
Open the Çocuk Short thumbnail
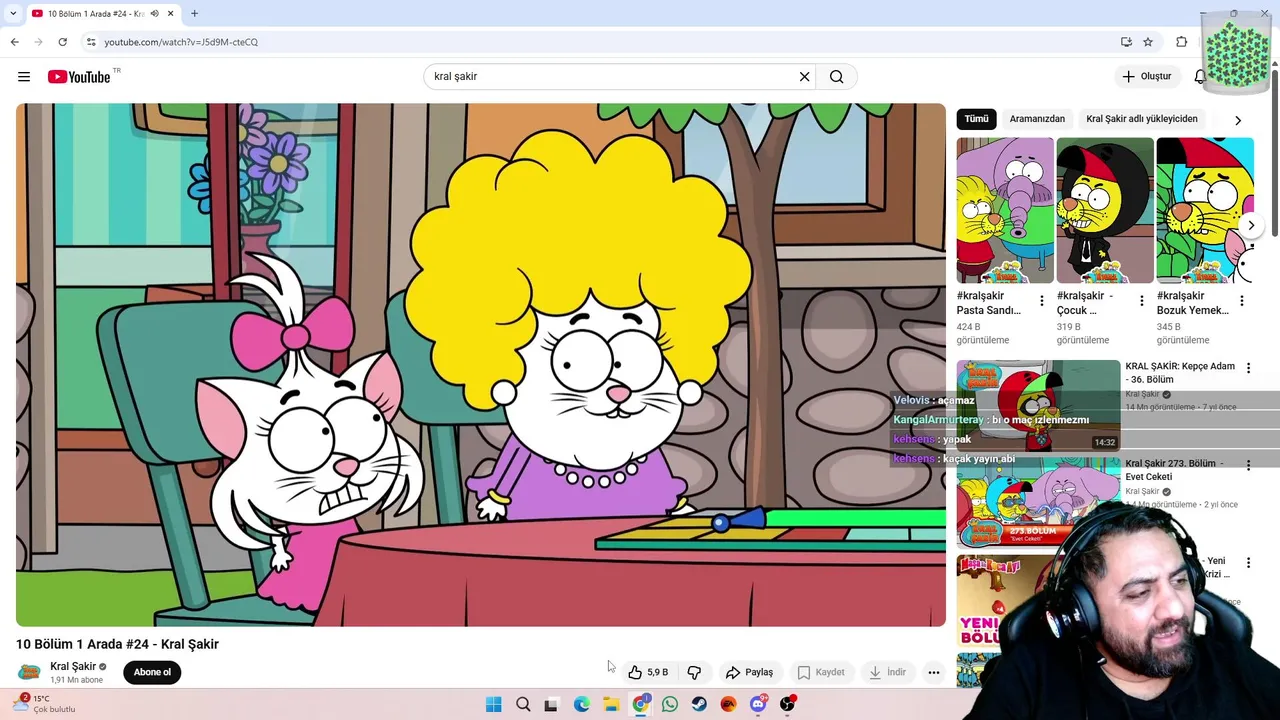pos(1105,210)
